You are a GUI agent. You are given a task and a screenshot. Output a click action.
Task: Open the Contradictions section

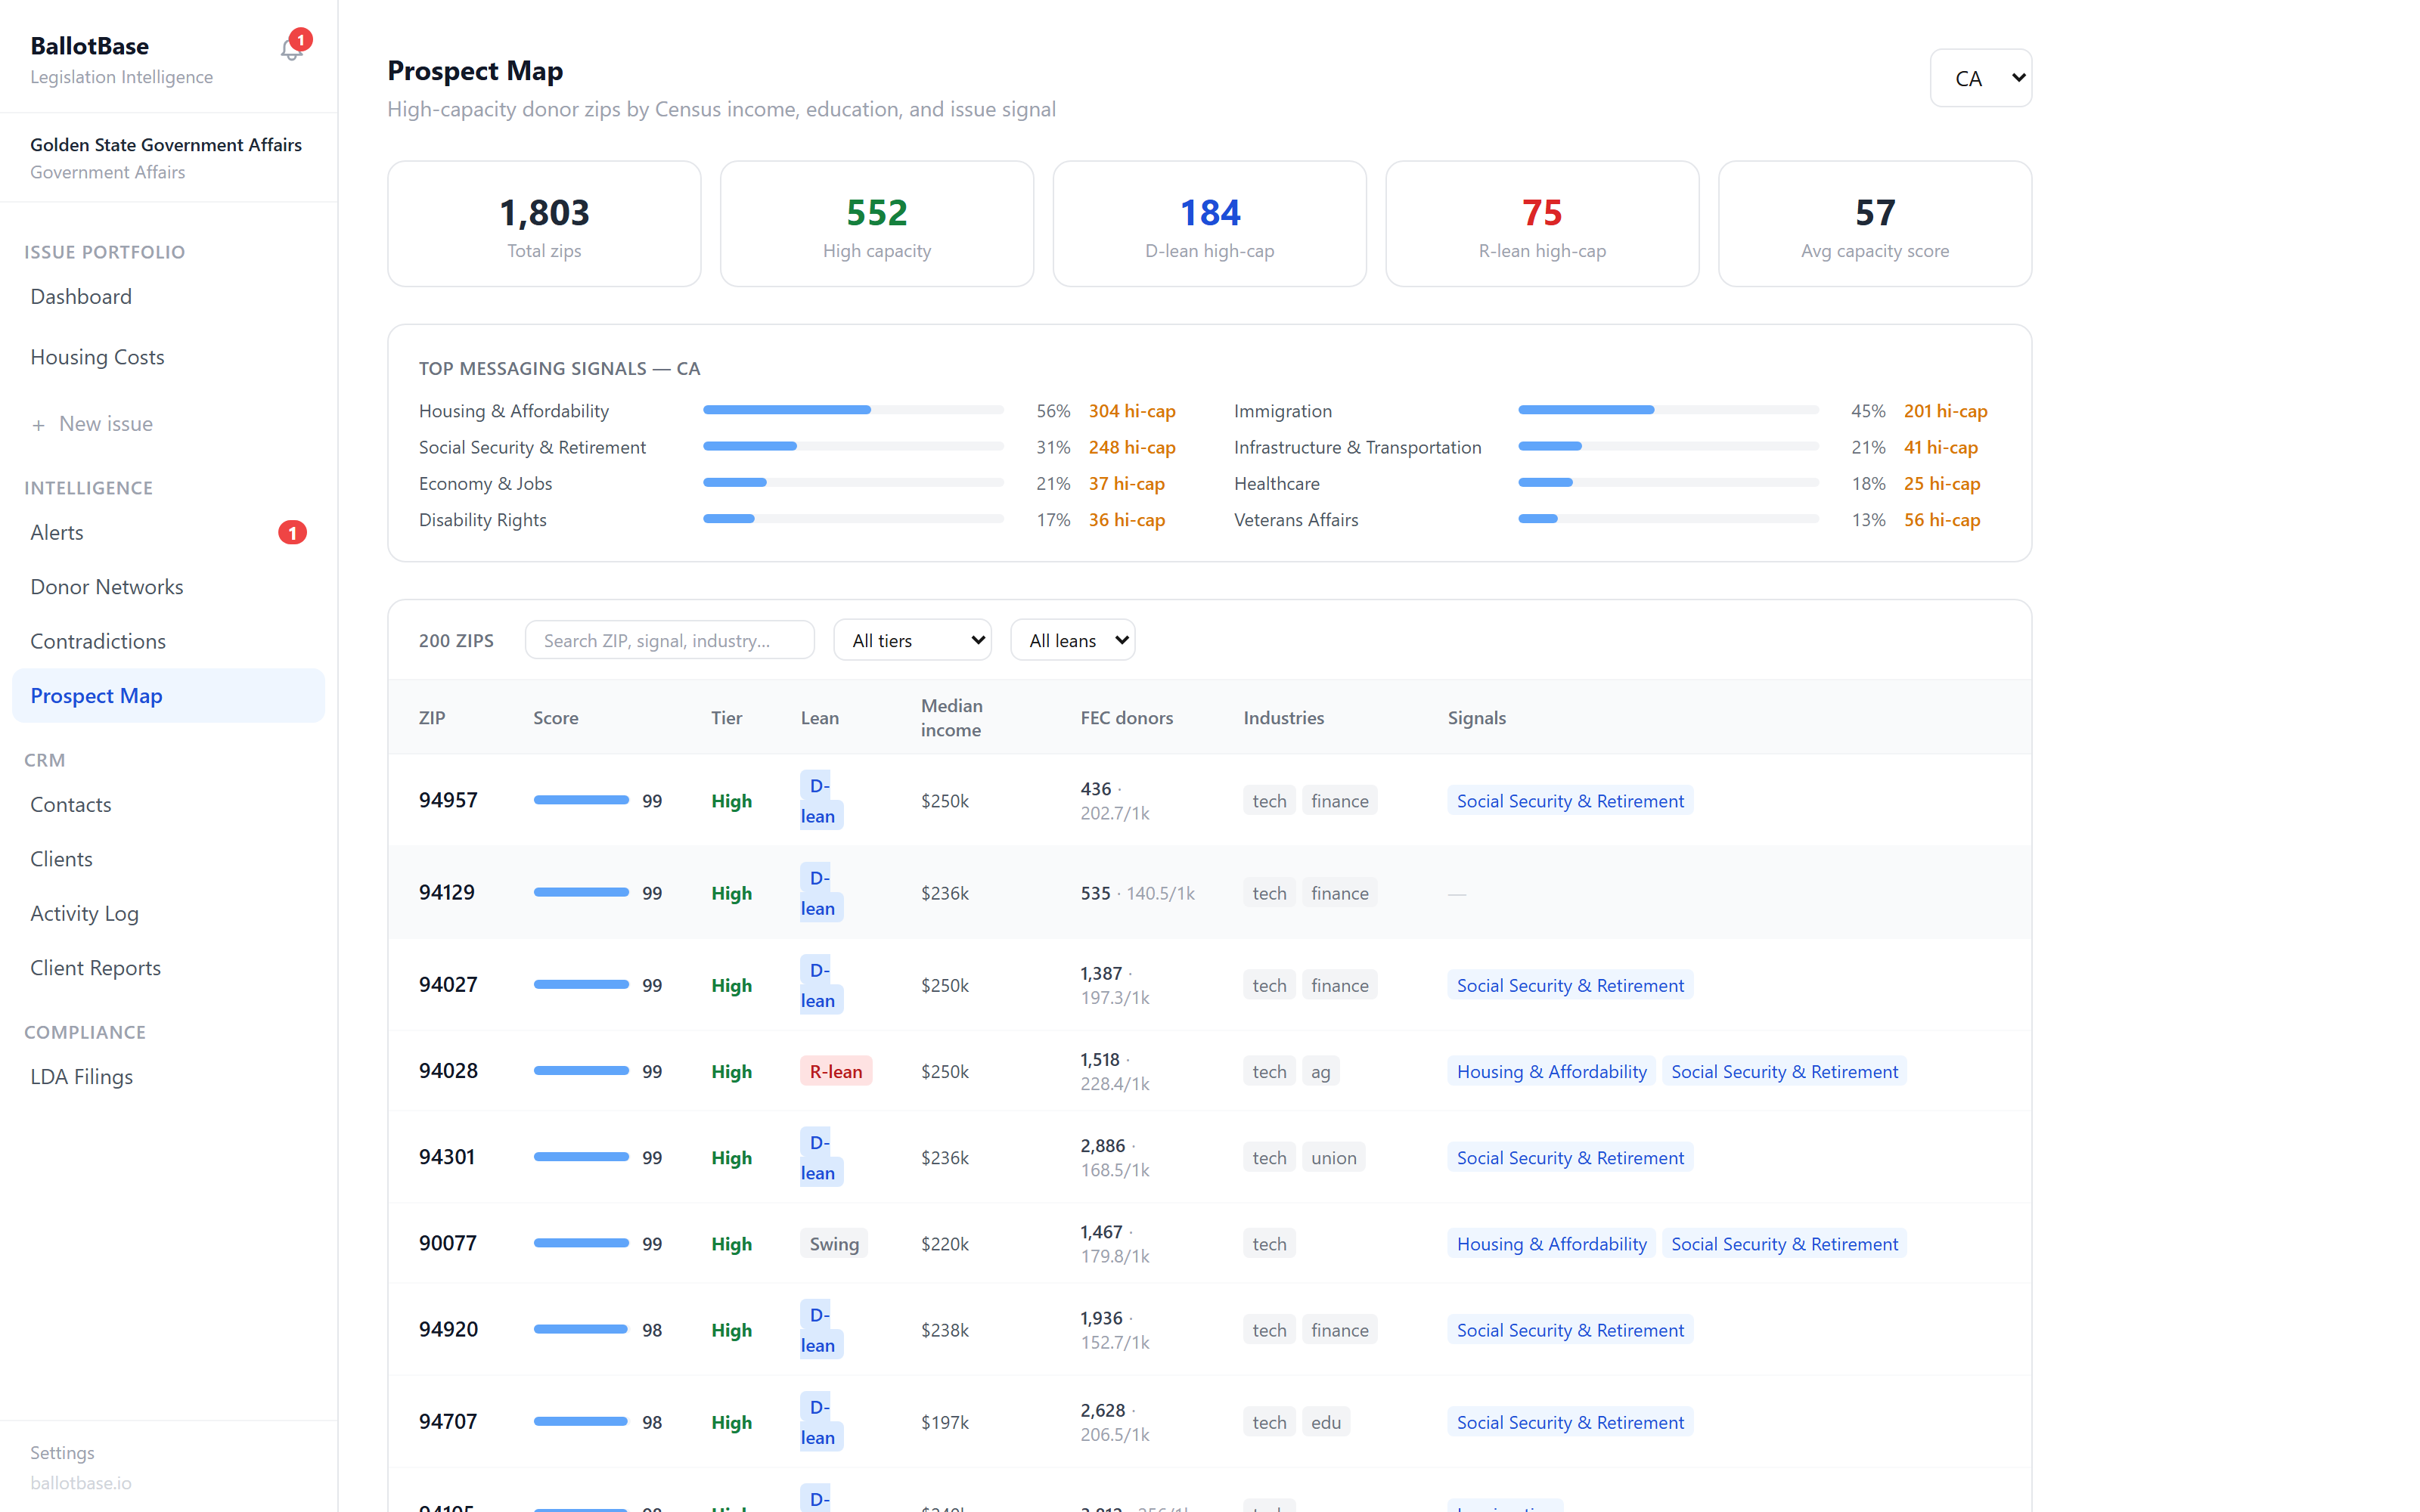(98, 641)
